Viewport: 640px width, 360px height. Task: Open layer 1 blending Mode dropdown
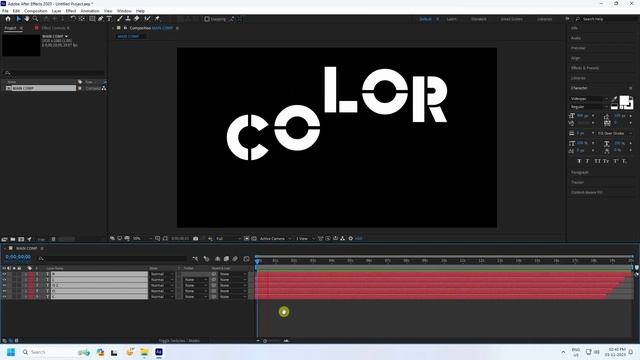[162, 274]
